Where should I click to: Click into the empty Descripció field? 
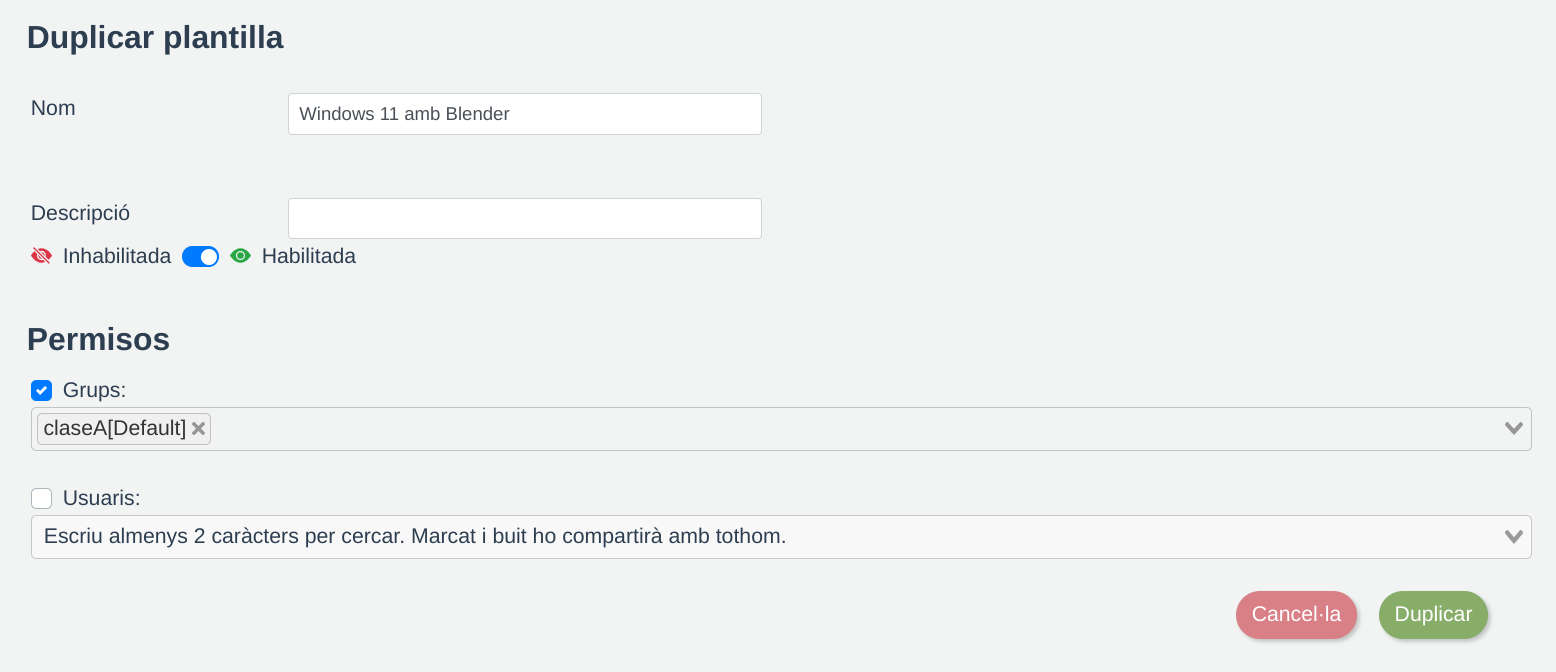point(524,219)
